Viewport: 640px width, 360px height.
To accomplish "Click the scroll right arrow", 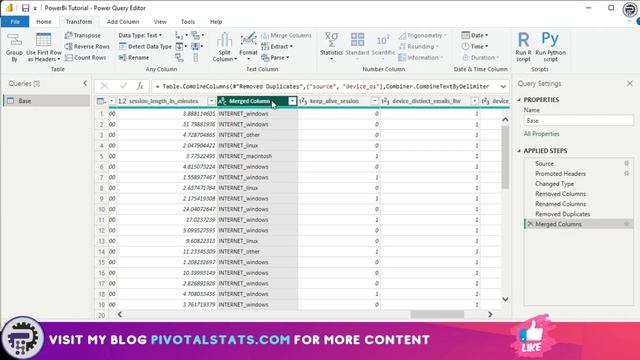I will [x=490, y=314].
